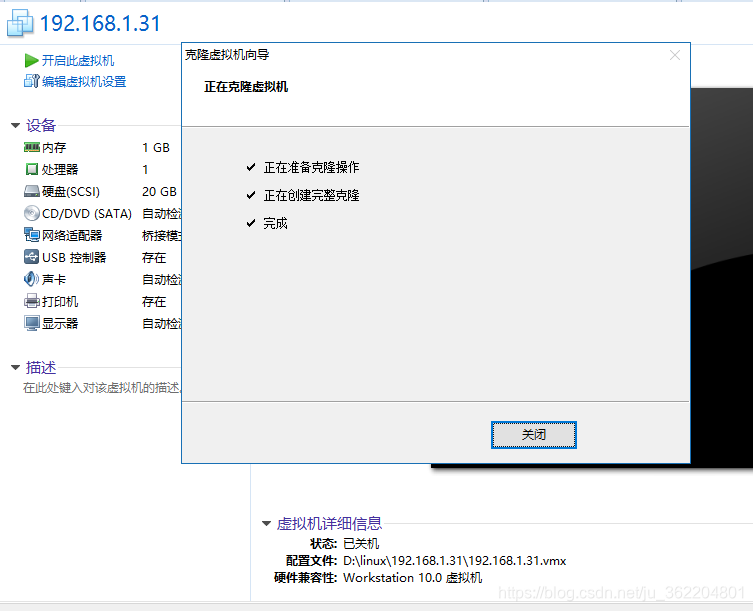The image size is (753, 611).
Task: Click the description field 在此处键入对该虚拟机的描述
Action: point(102,388)
